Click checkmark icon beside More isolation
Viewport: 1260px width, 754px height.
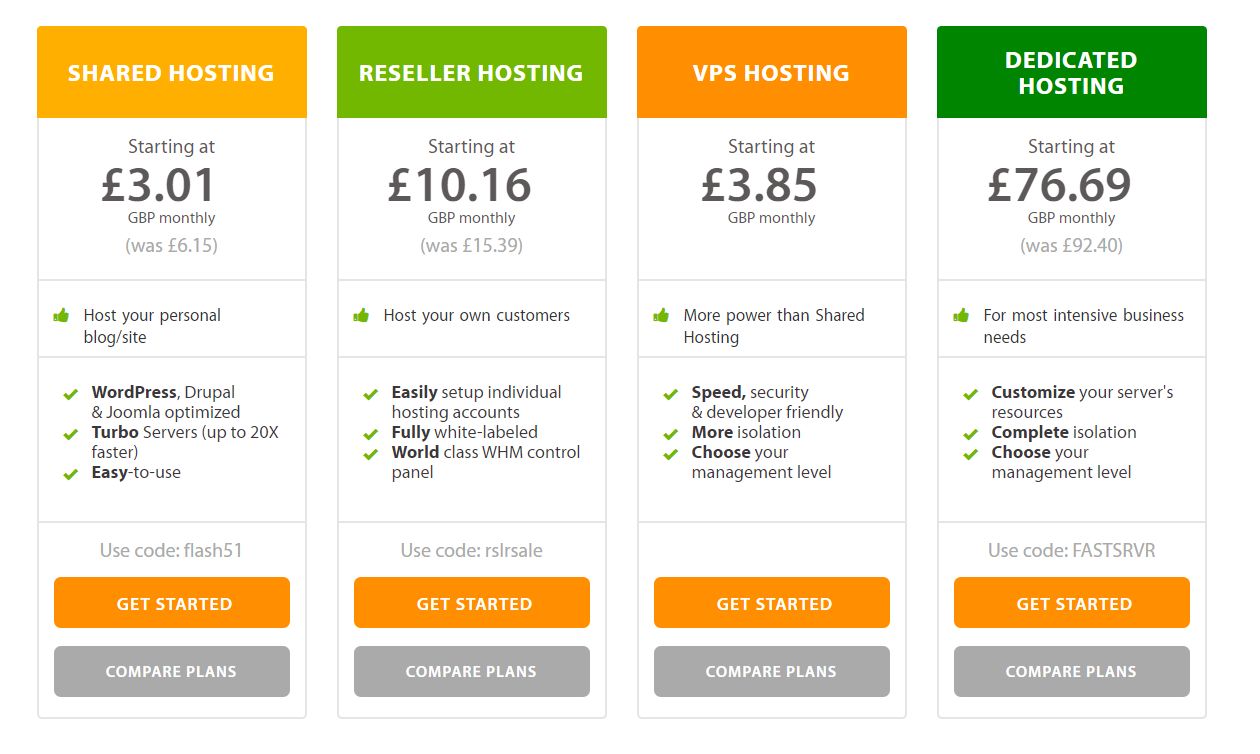670,434
